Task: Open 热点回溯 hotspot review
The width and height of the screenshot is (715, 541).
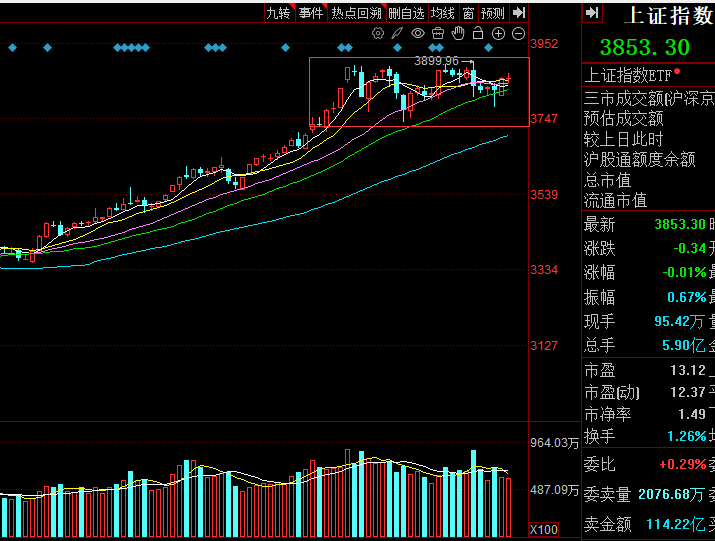Action: tap(357, 13)
